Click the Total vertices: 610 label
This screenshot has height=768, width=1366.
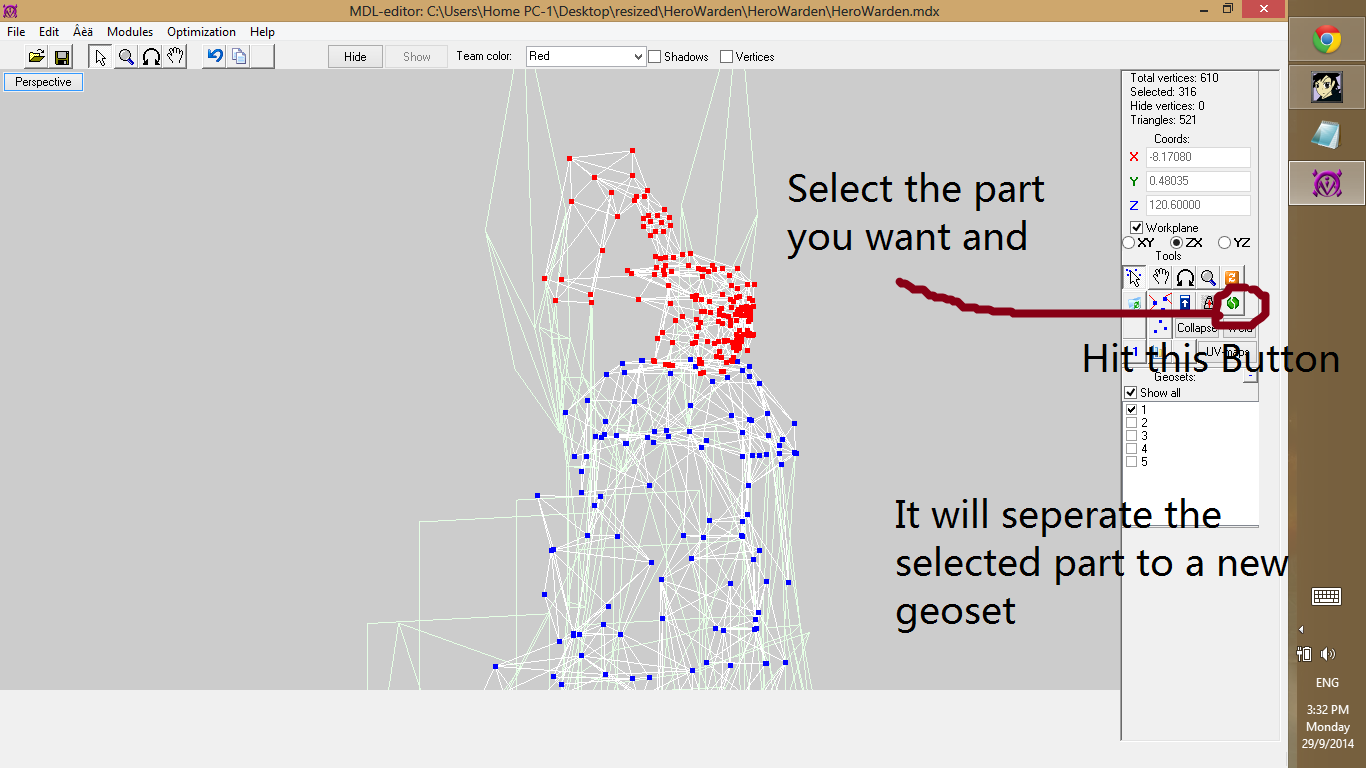click(1174, 78)
